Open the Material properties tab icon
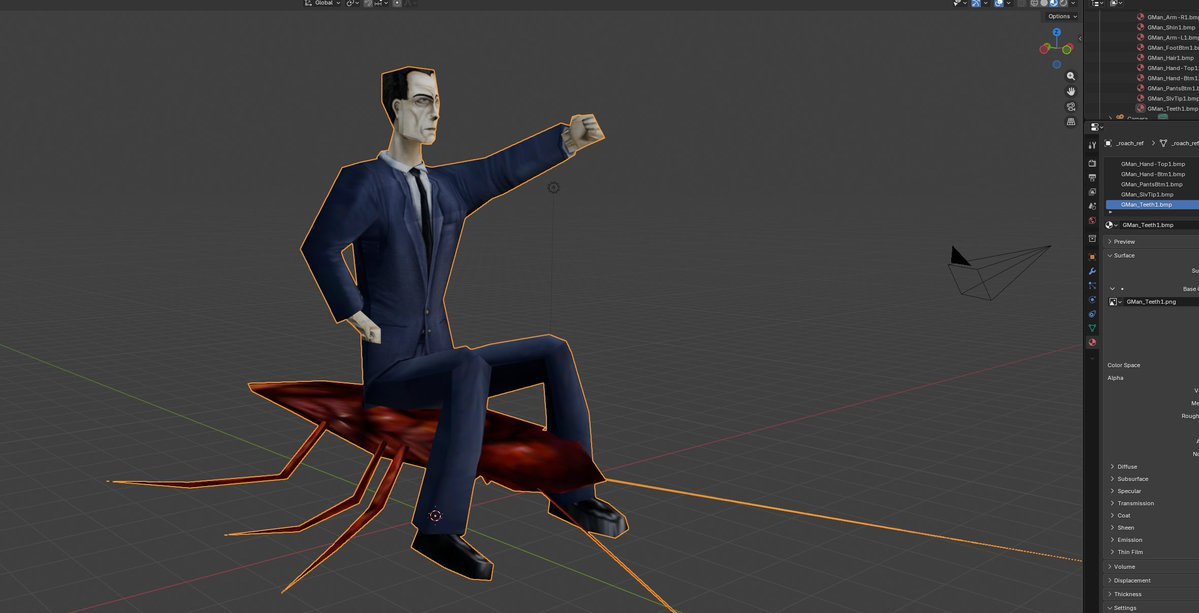The height and width of the screenshot is (613, 1199). pyautogui.click(x=1092, y=342)
